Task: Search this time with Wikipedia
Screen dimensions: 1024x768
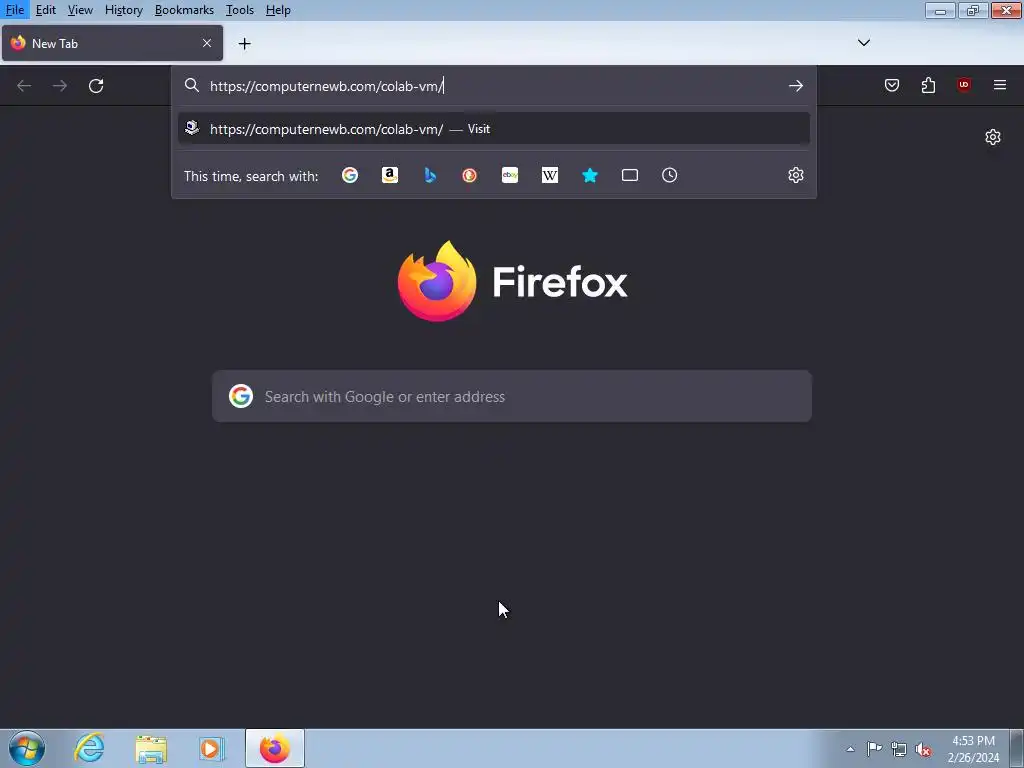Action: coord(550,175)
